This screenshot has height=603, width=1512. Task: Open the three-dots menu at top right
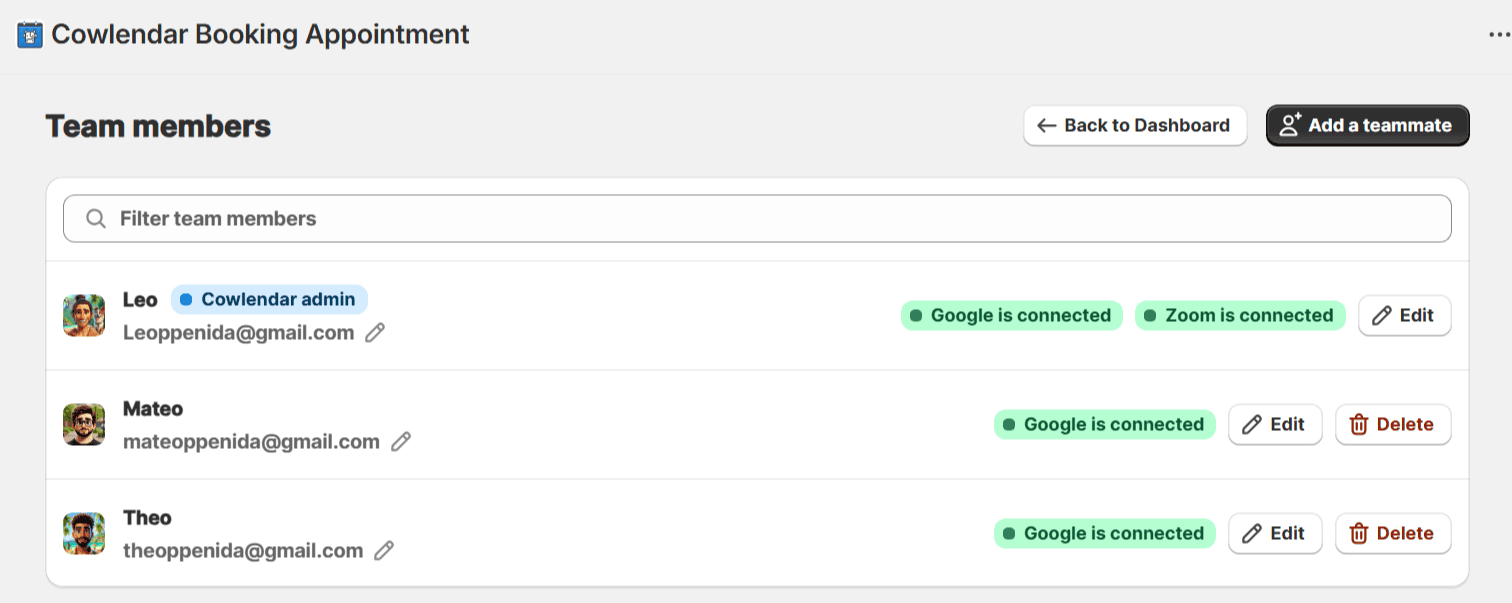(x=1499, y=35)
